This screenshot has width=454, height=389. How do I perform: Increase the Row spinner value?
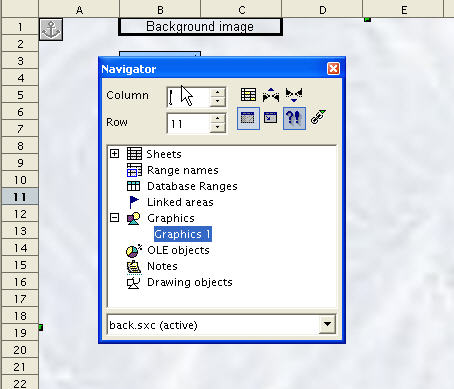coord(218,118)
